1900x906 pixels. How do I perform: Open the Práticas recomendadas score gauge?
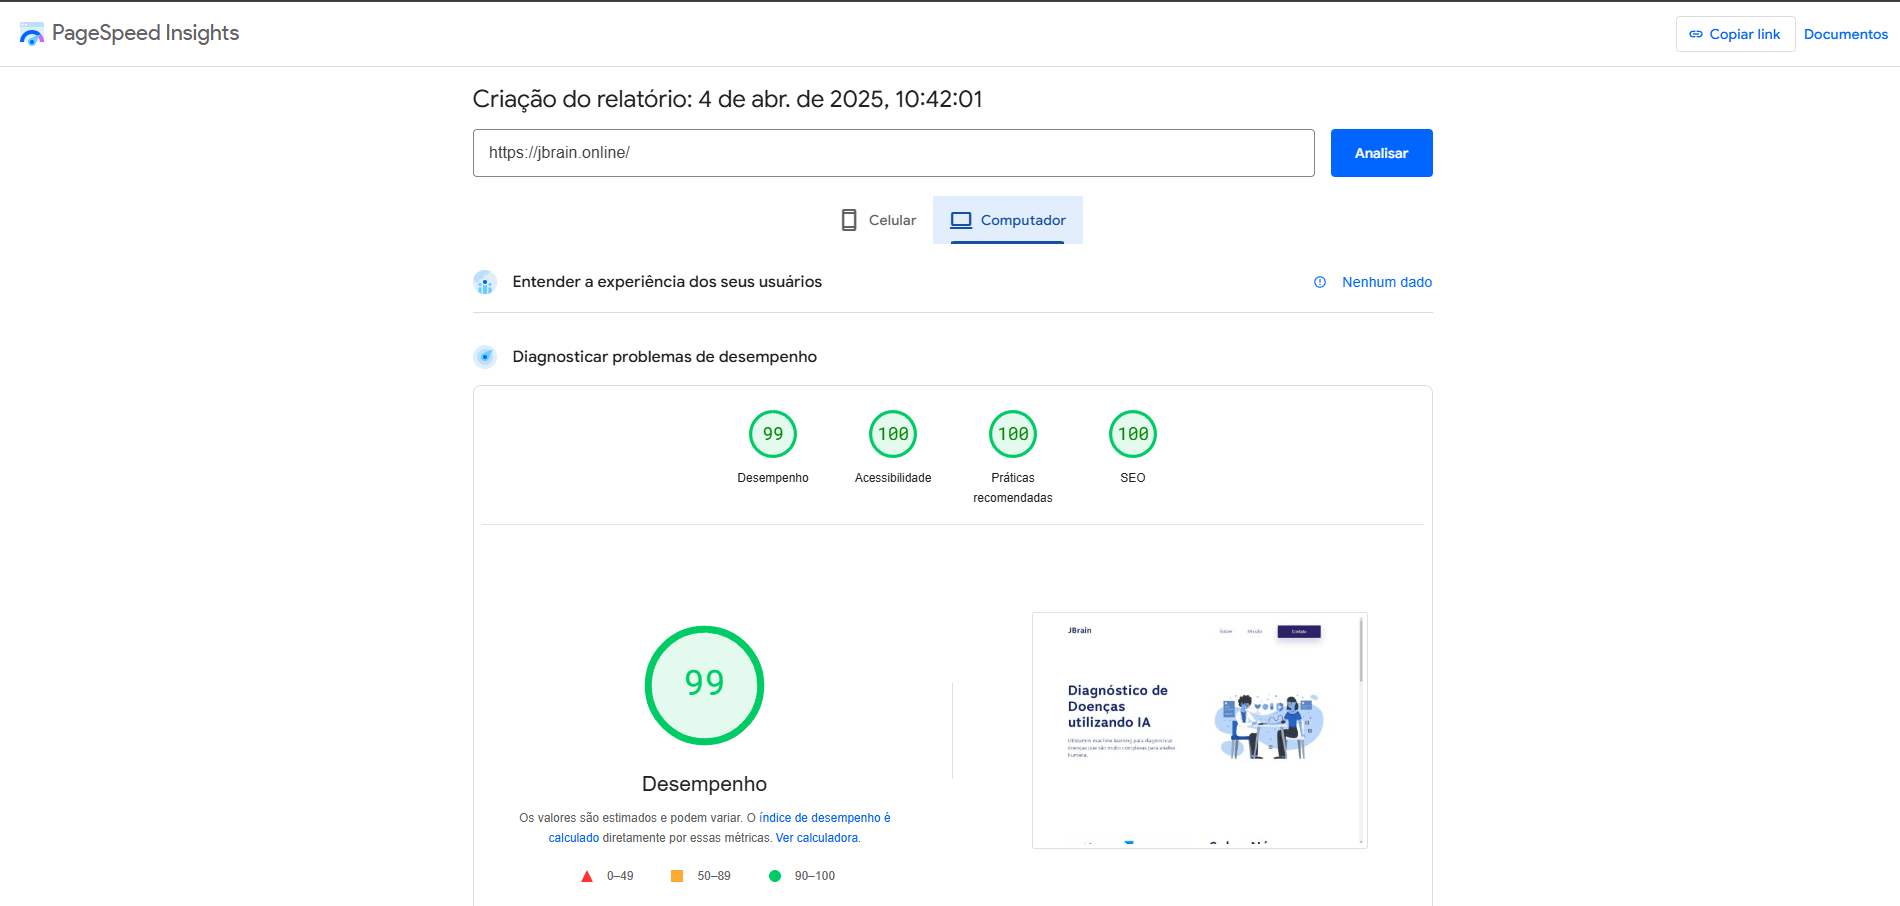point(1013,434)
